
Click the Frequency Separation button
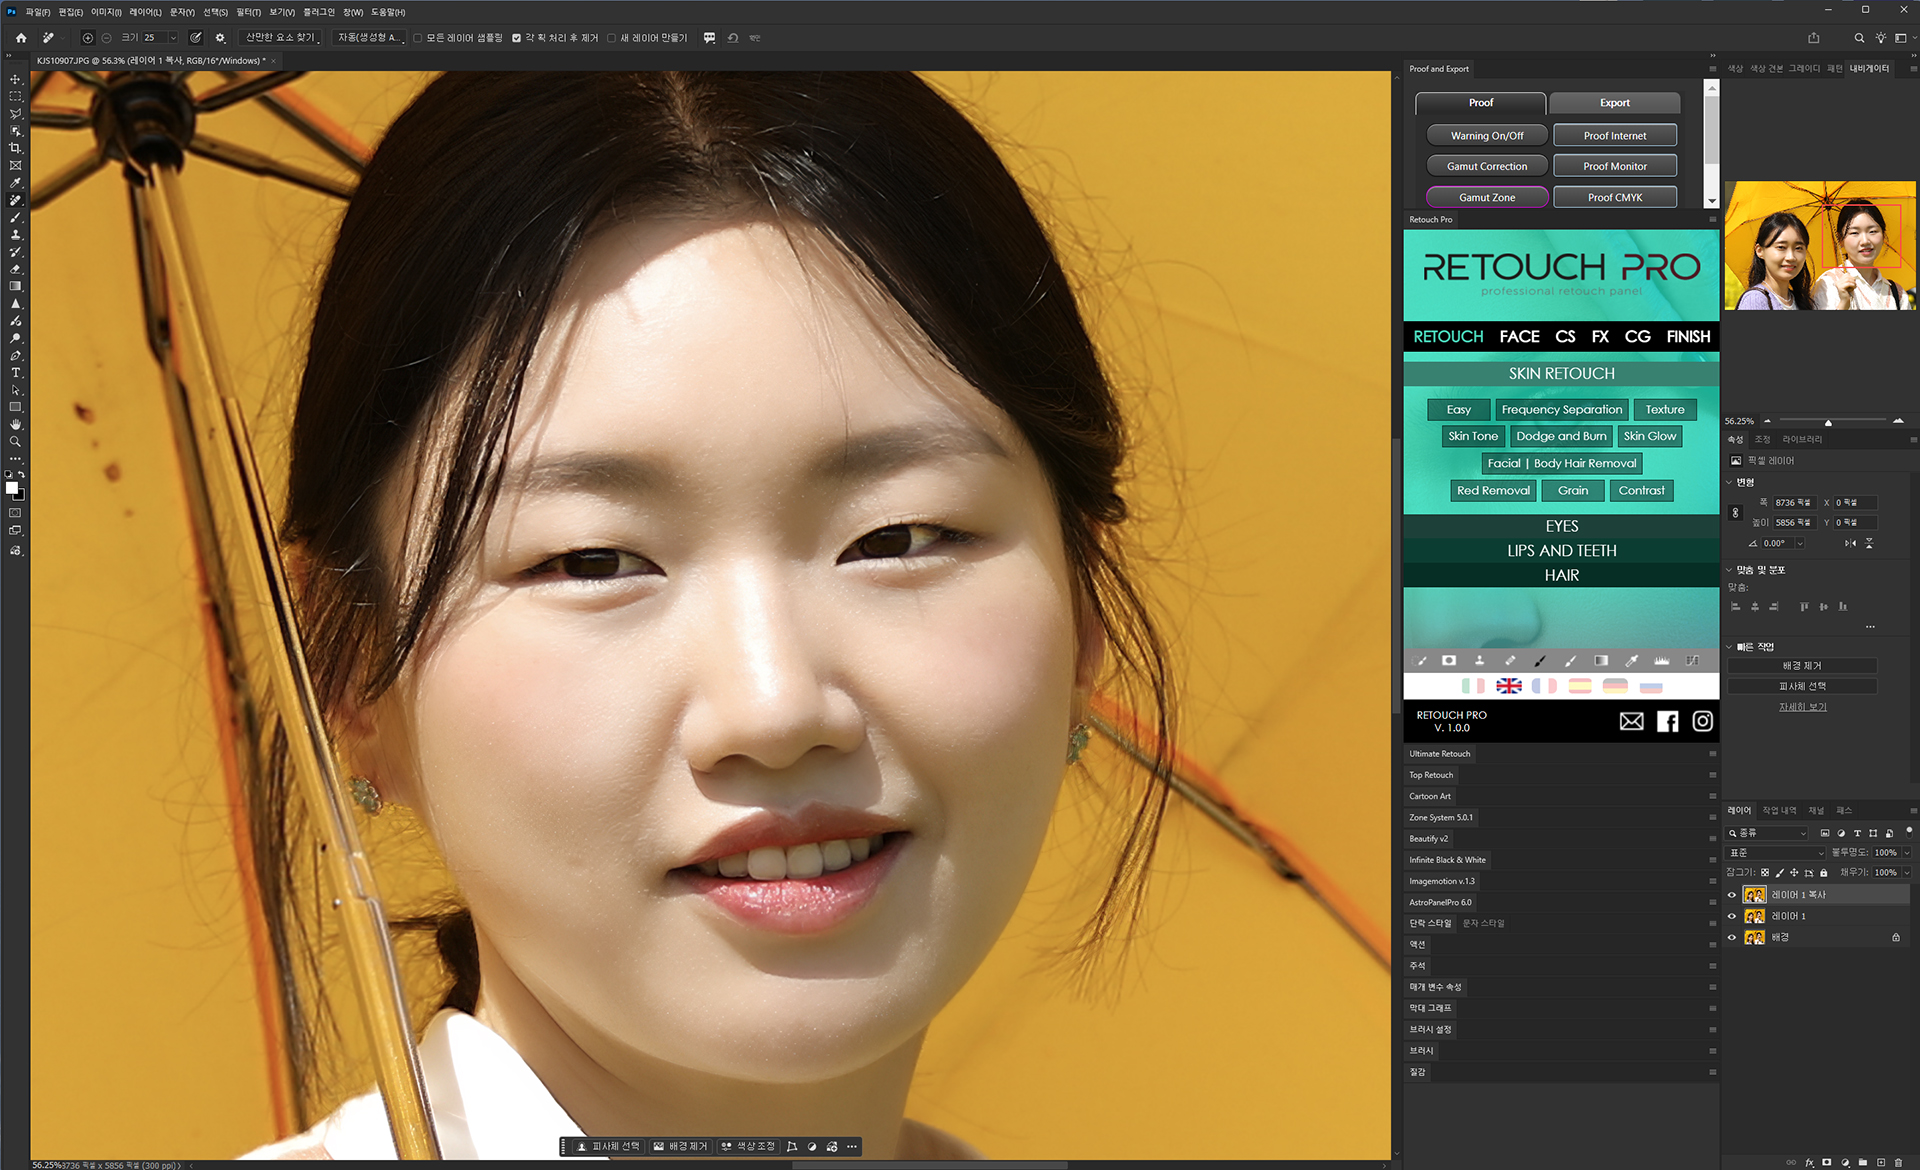coord(1561,409)
